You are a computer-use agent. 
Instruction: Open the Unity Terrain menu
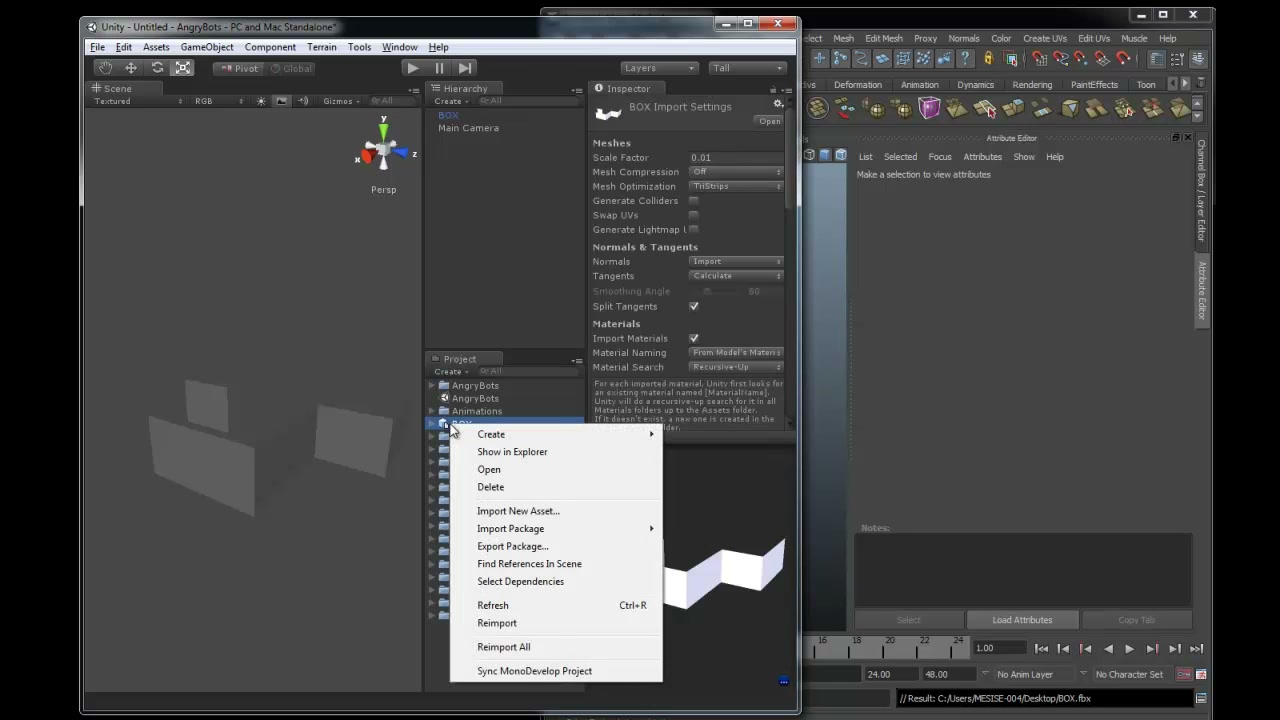pyautogui.click(x=322, y=47)
